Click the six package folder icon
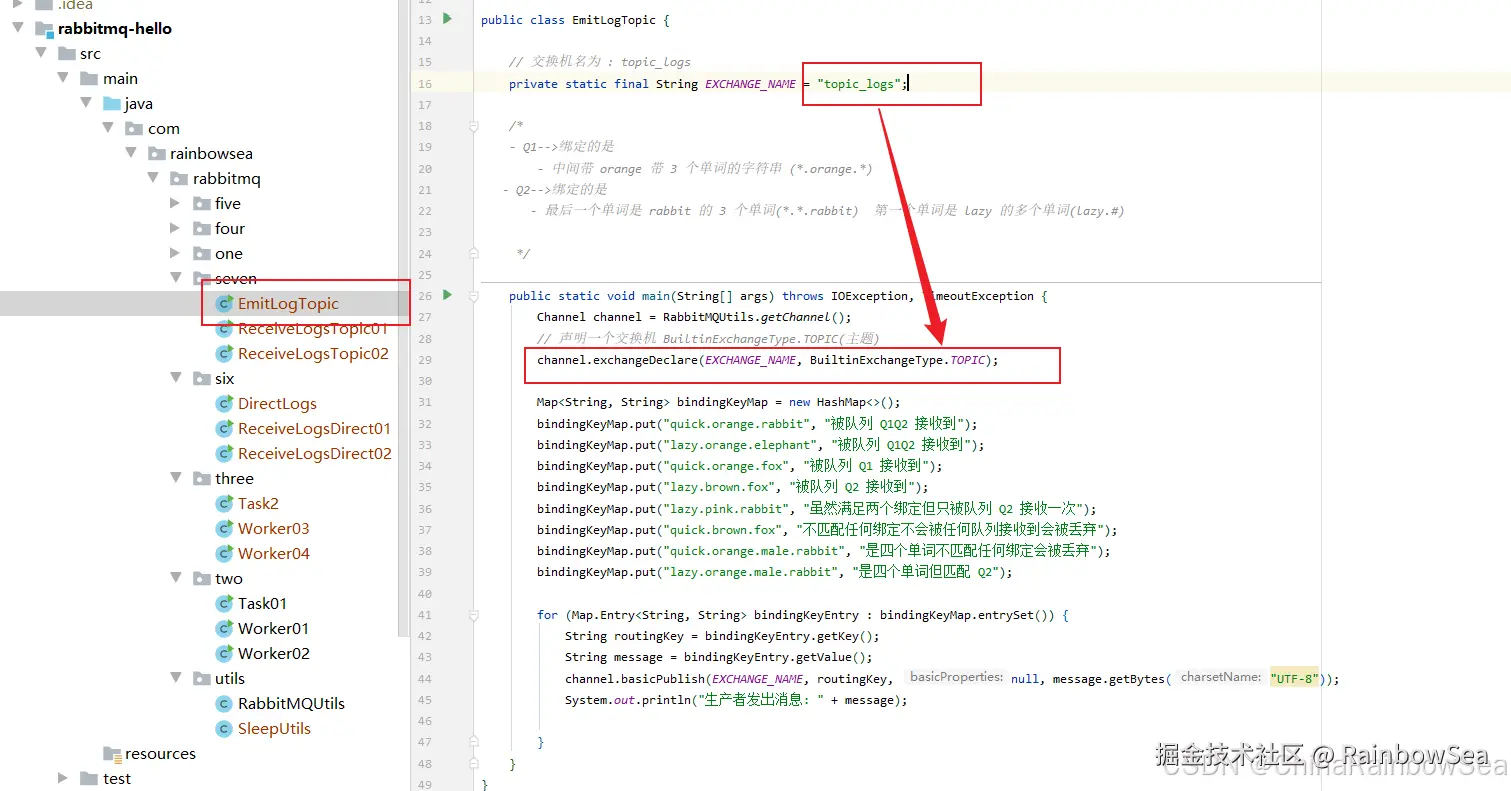The image size is (1511, 791). click(x=202, y=378)
